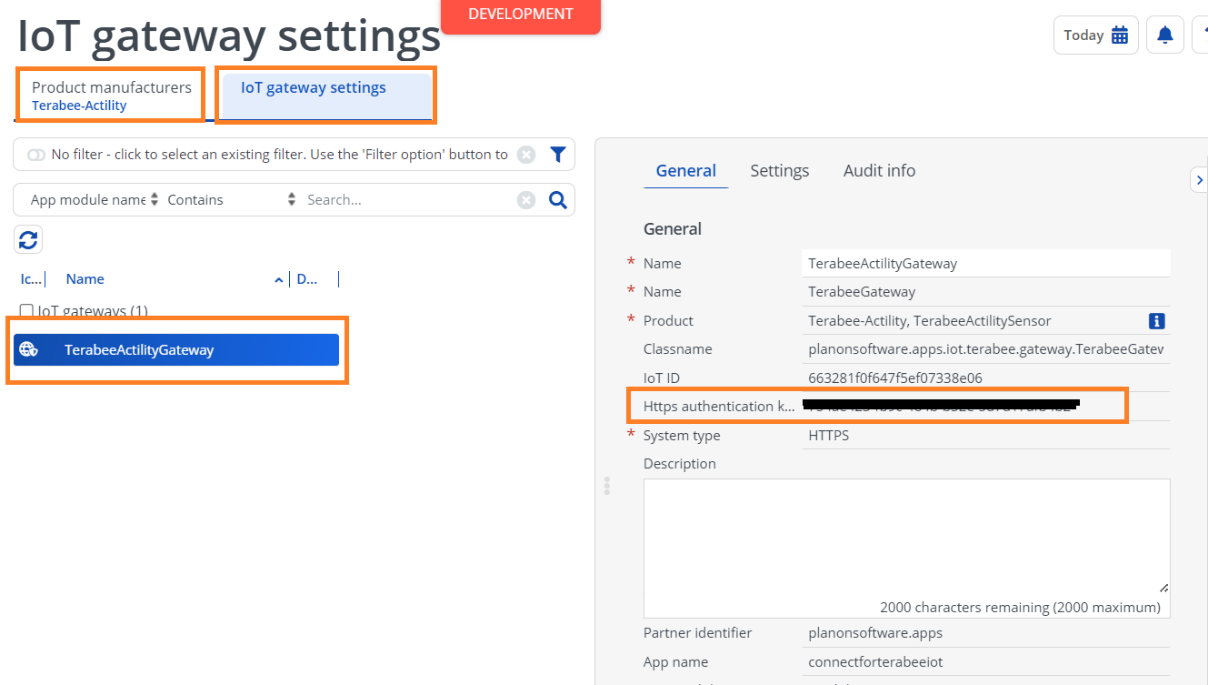Screen dimensions: 1208x685
Task: Open the App module name field dropdown
Action: point(94,200)
